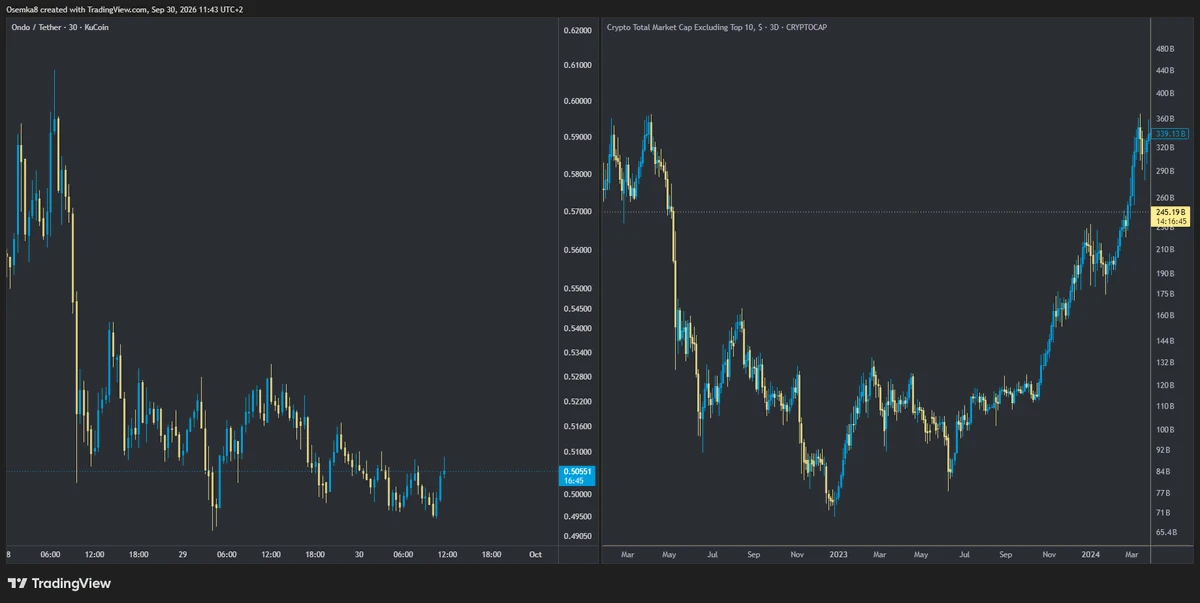Click the 0.62000 price axis label
The height and width of the screenshot is (603, 1200).
pyautogui.click(x=578, y=31)
